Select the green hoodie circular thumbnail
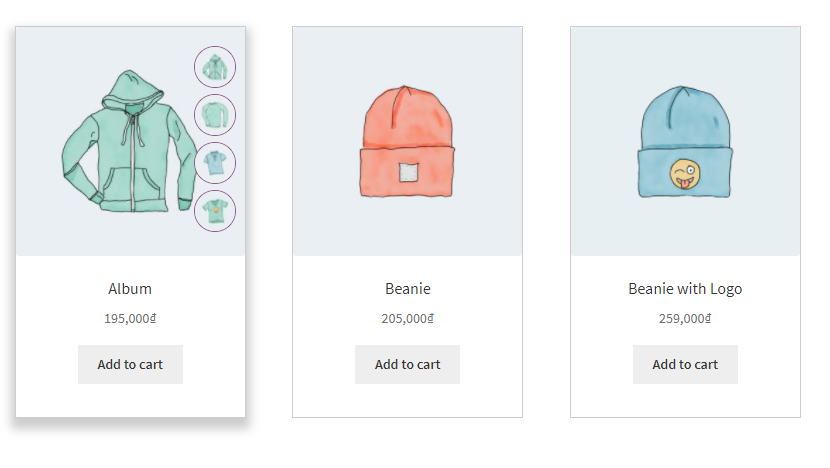This screenshot has height=468, width=830. [x=215, y=67]
